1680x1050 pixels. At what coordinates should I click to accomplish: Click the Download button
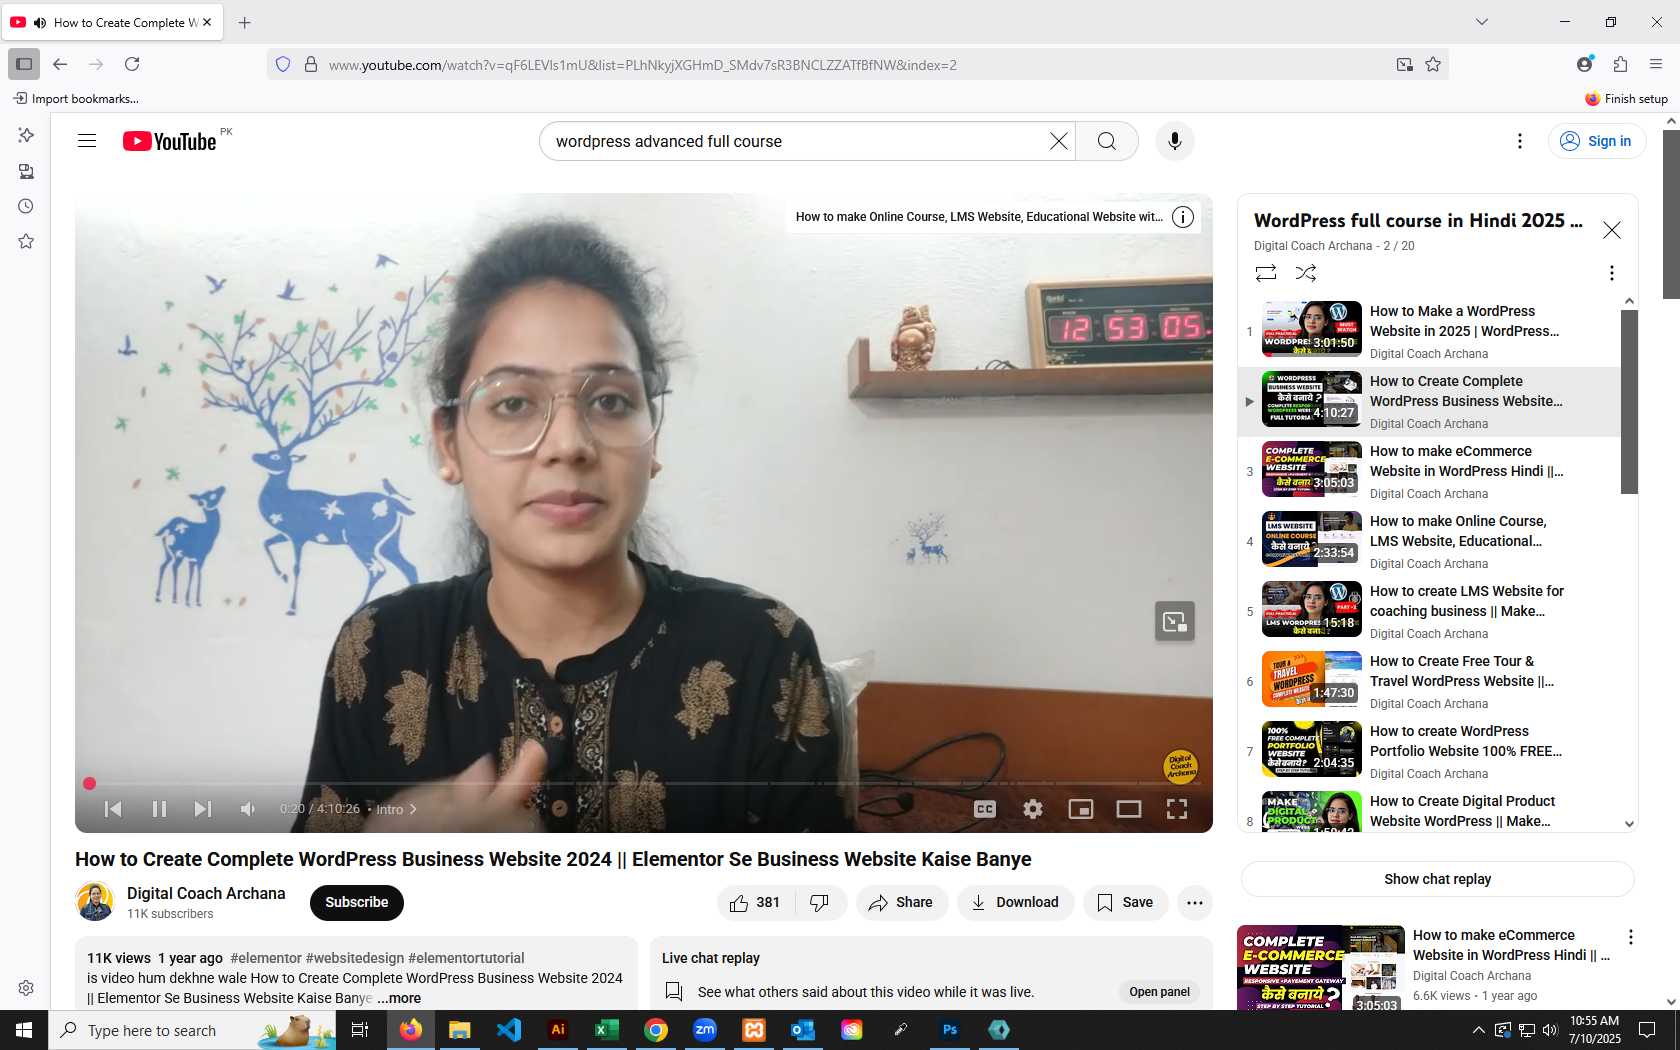1015,902
